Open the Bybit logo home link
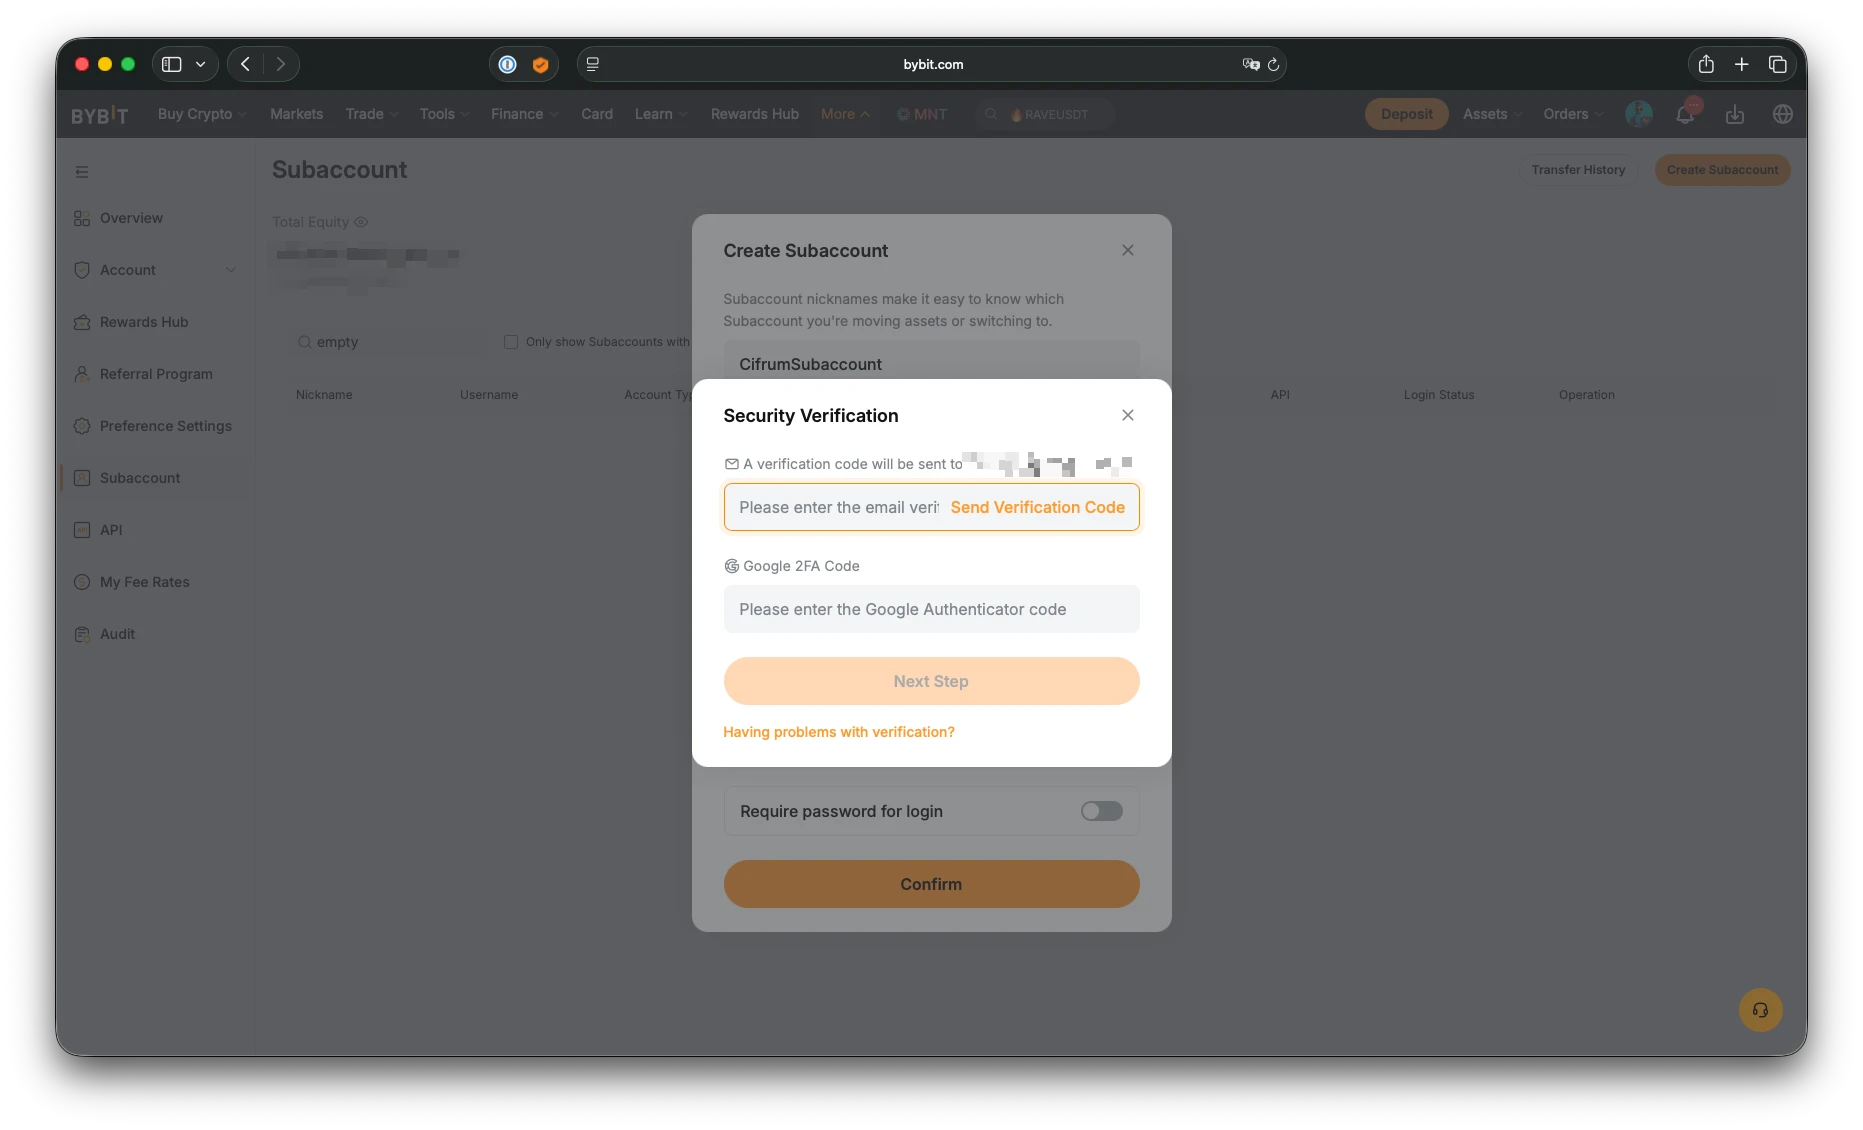The height and width of the screenshot is (1130, 1863). coord(99,114)
